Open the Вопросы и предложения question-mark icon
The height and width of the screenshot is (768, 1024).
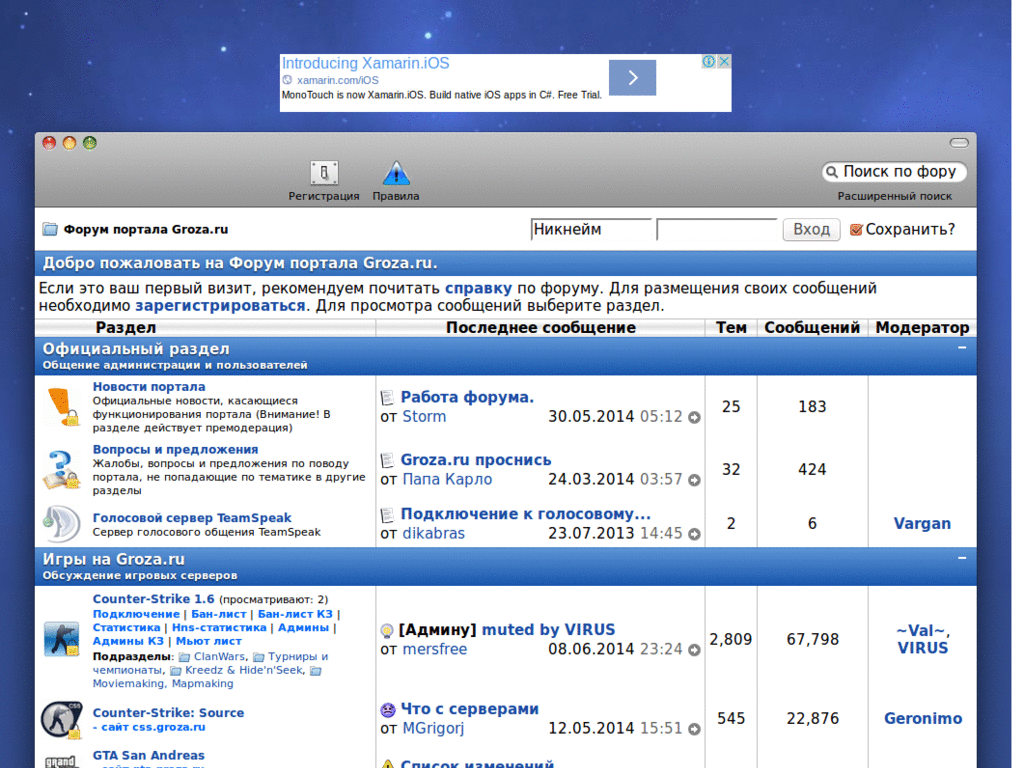(x=61, y=470)
